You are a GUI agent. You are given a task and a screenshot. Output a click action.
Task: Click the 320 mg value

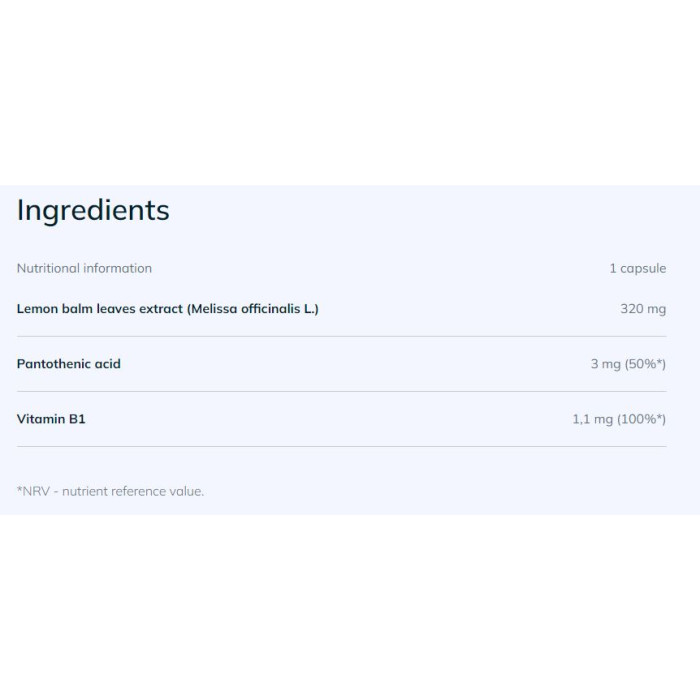pyautogui.click(x=643, y=309)
